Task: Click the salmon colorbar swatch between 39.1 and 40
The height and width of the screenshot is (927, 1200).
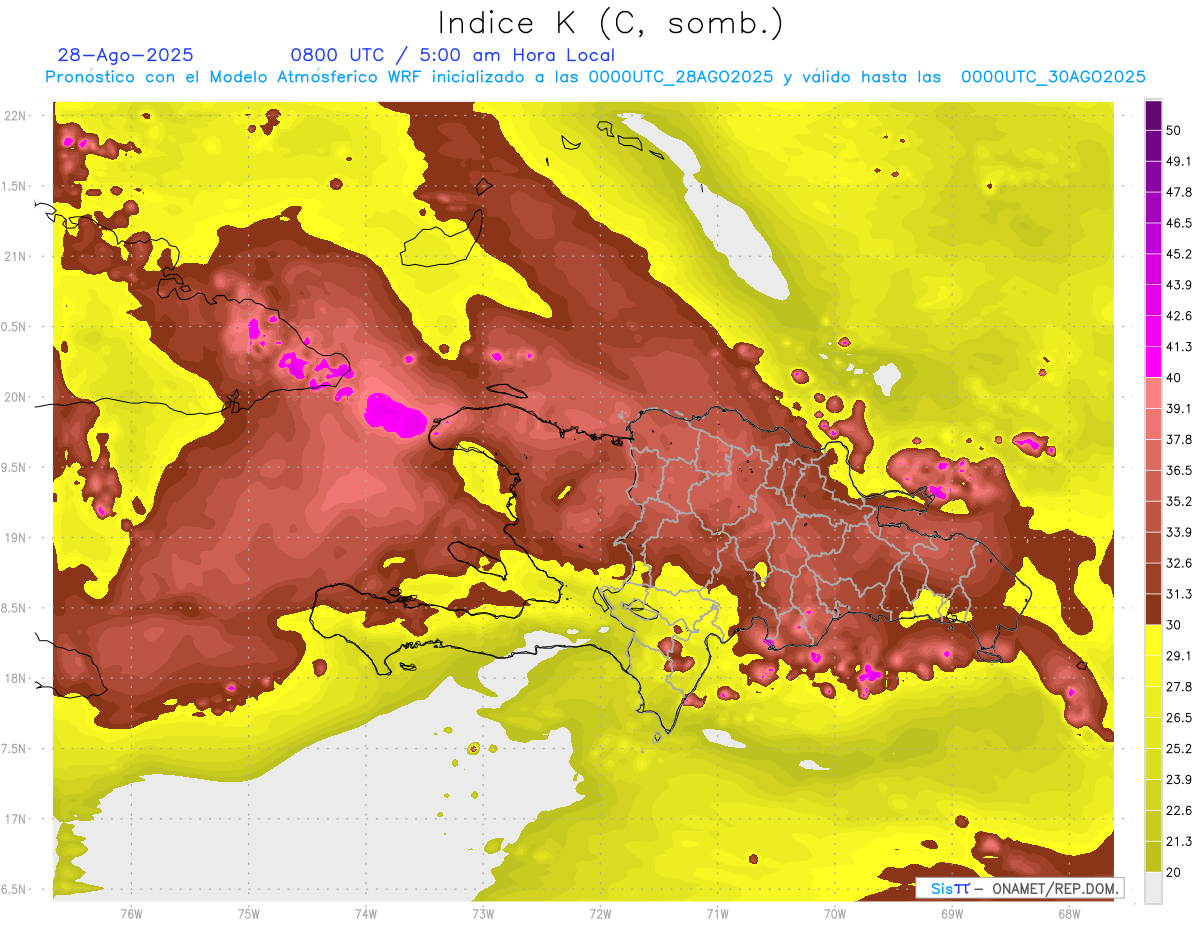Action: [1153, 393]
